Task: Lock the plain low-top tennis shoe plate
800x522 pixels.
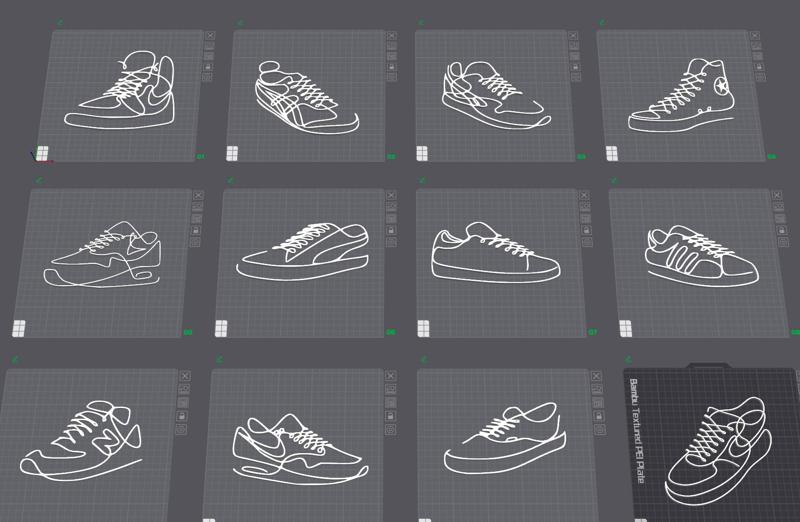Action: (x=587, y=231)
